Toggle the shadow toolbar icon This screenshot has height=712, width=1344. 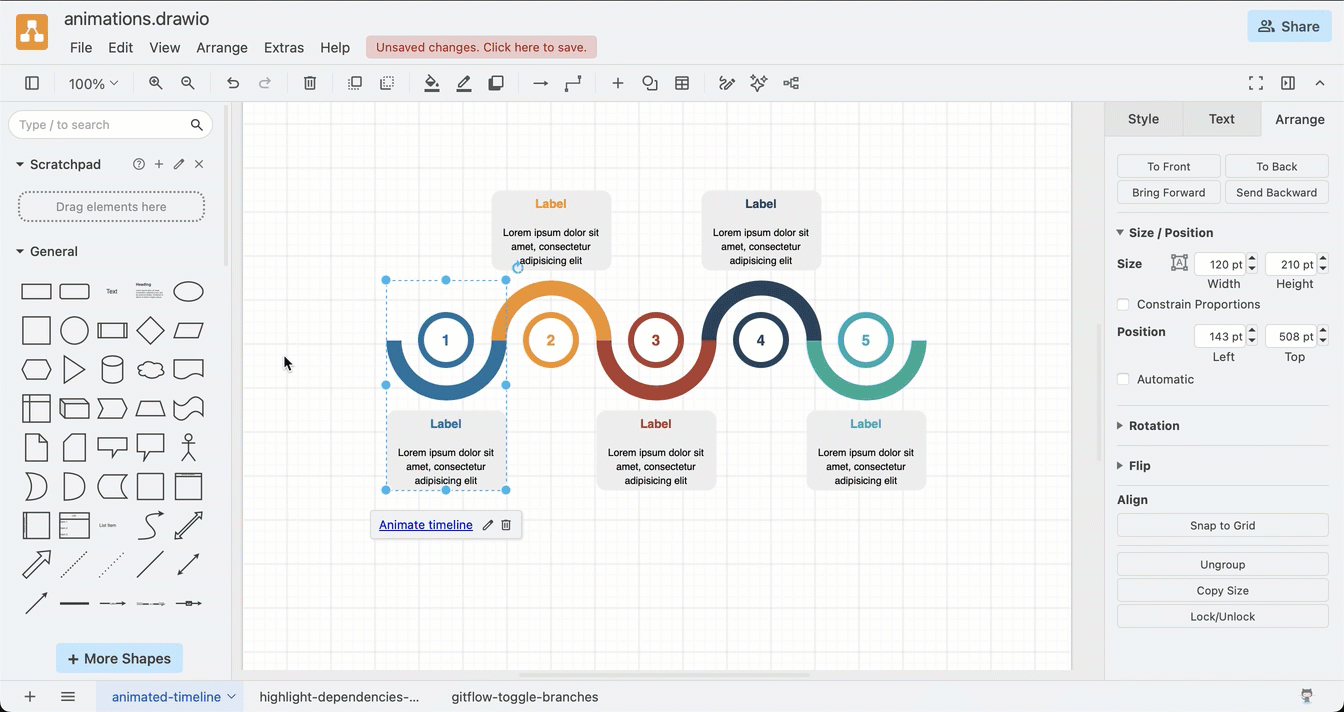(x=496, y=83)
